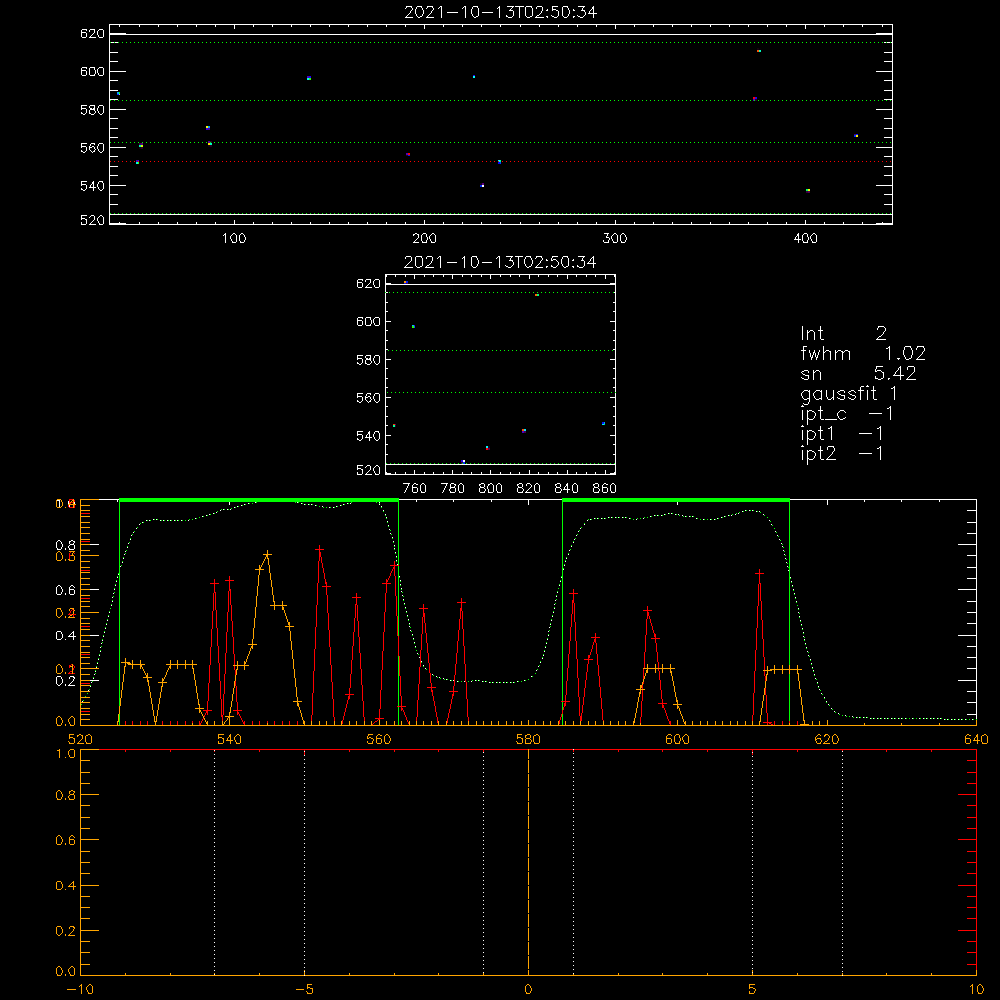Select the 'Int 2' readout line

tap(843, 334)
